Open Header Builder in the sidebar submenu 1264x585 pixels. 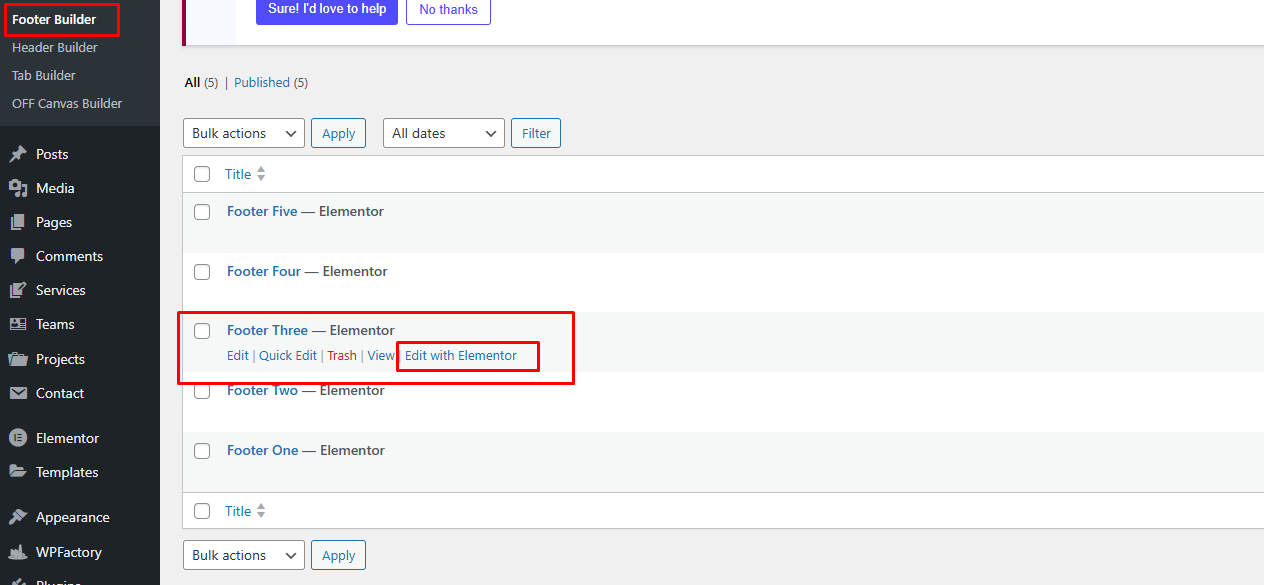[54, 48]
